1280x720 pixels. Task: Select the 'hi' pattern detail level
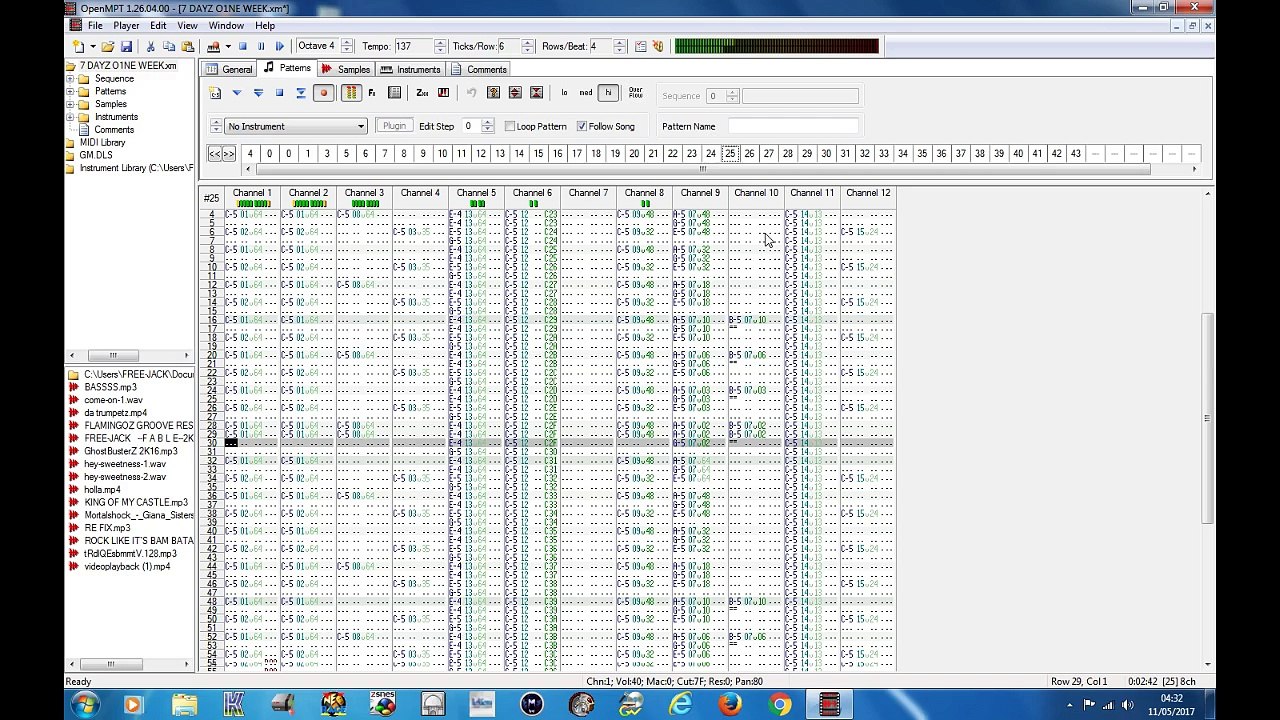(608, 93)
